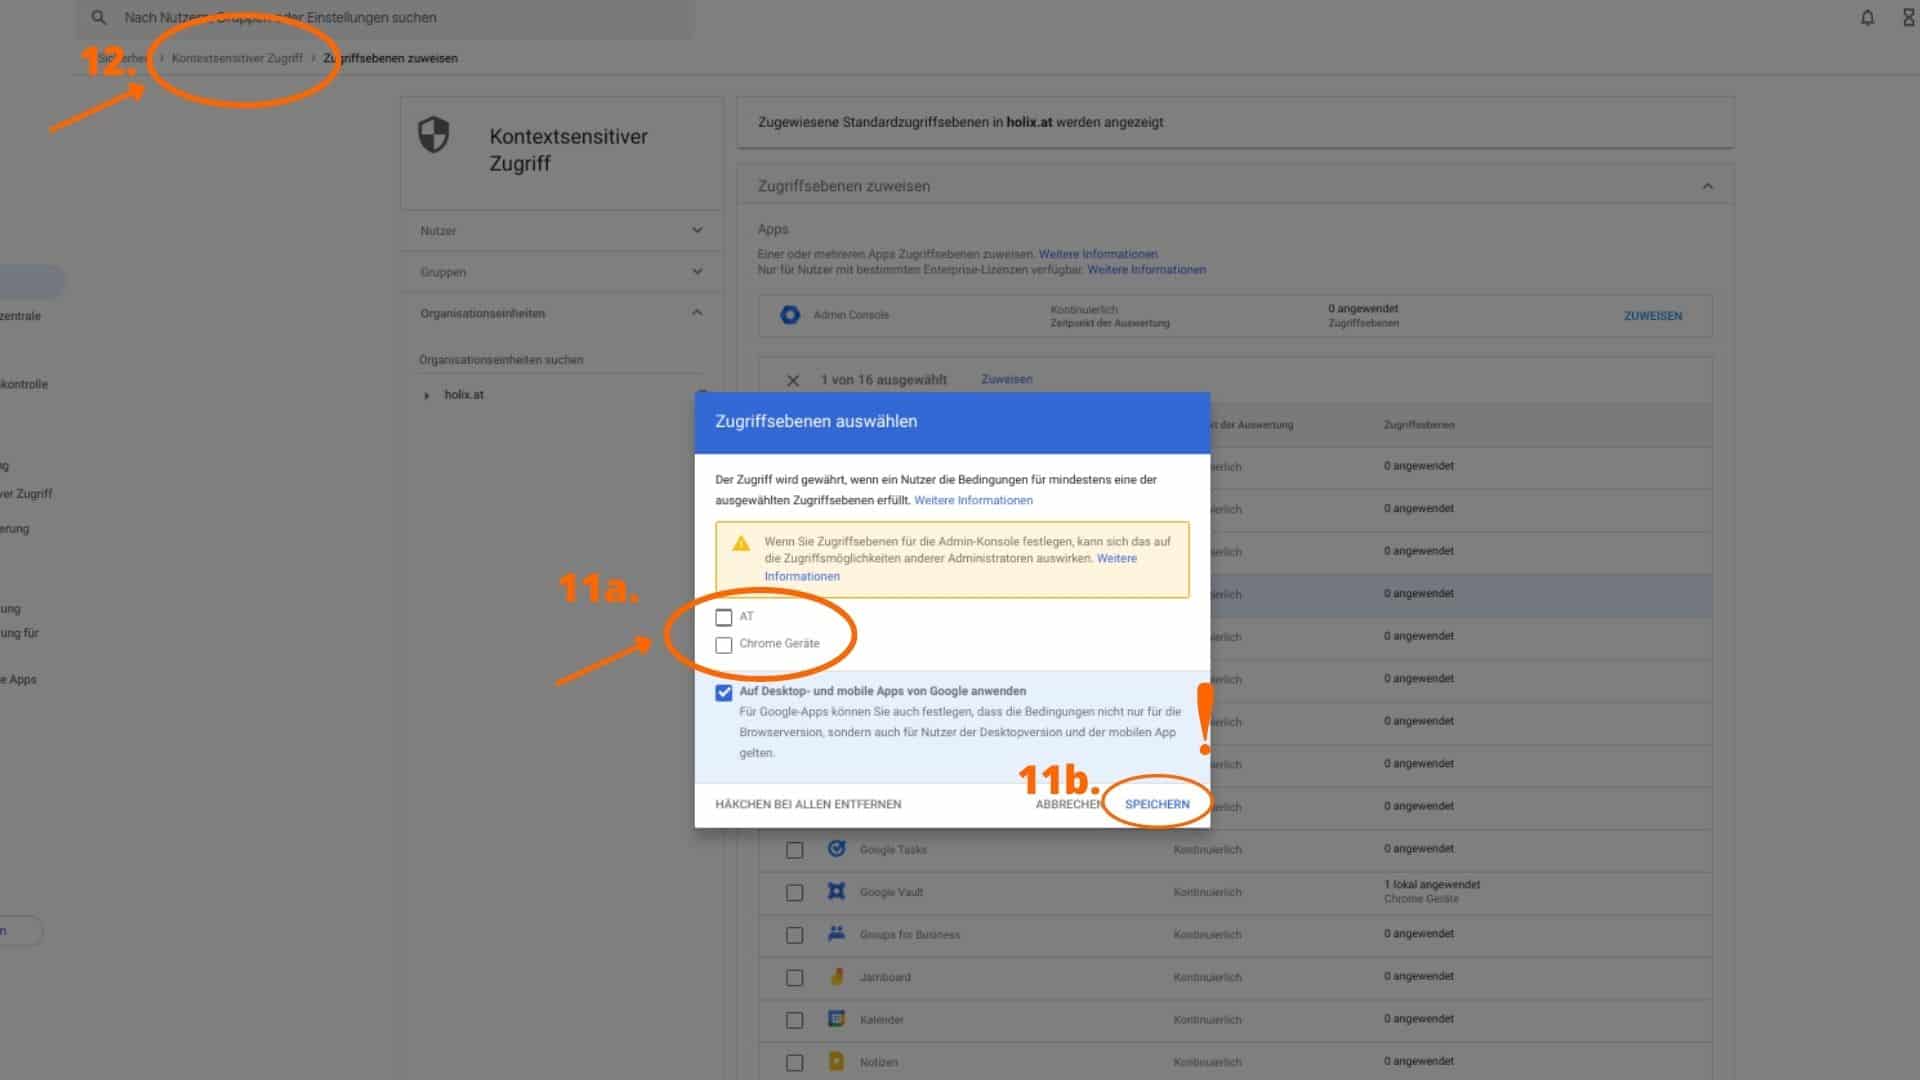The image size is (1920, 1080).
Task: Expand the Nutzer section
Action: tap(697, 230)
